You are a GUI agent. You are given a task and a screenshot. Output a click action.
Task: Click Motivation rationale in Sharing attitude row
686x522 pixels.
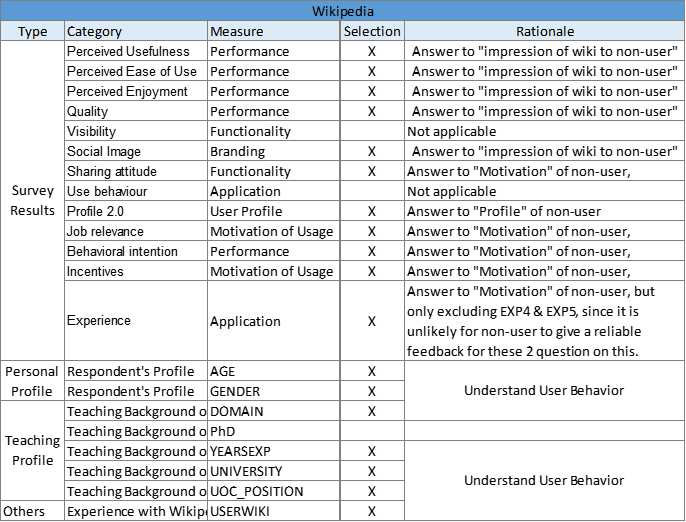tap(545, 171)
